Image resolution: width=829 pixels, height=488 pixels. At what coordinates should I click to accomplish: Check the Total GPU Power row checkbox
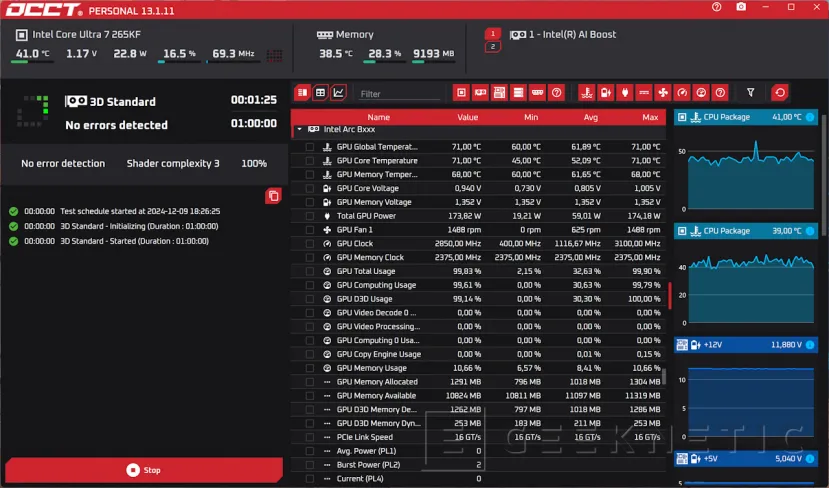point(310,216)
